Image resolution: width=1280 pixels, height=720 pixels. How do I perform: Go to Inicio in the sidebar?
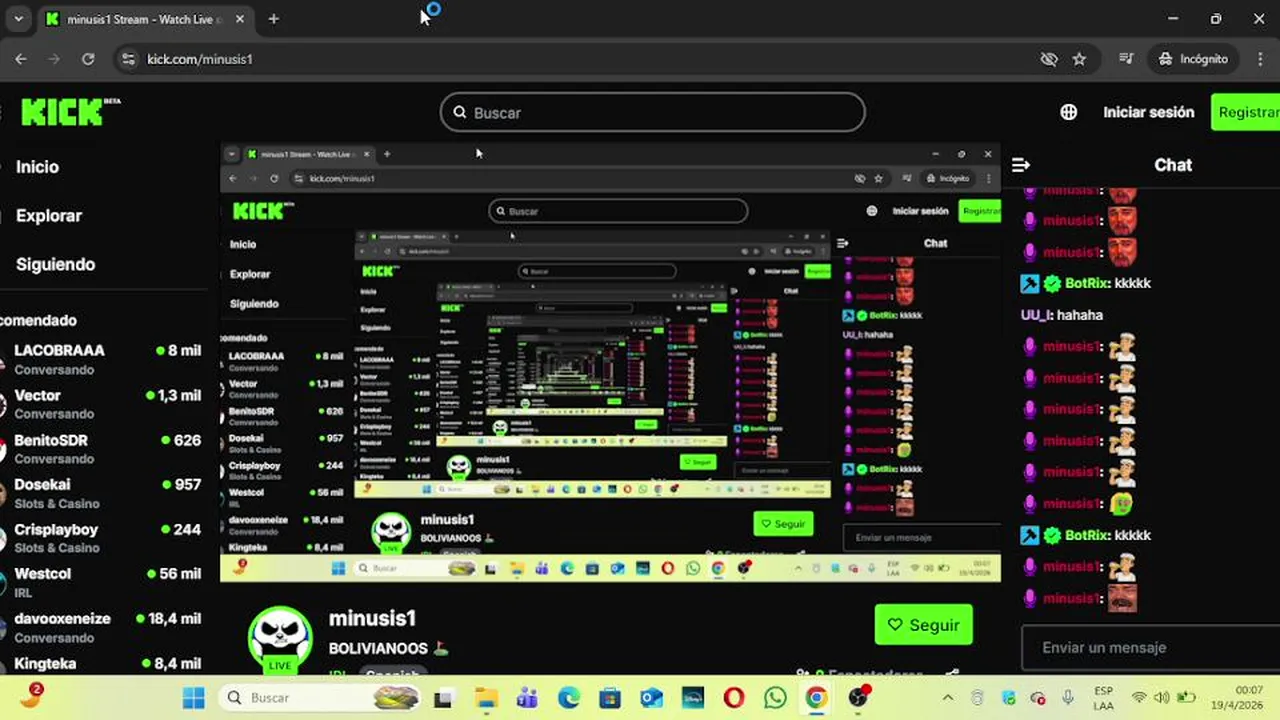pyautogui.click(x=37, y=167)
